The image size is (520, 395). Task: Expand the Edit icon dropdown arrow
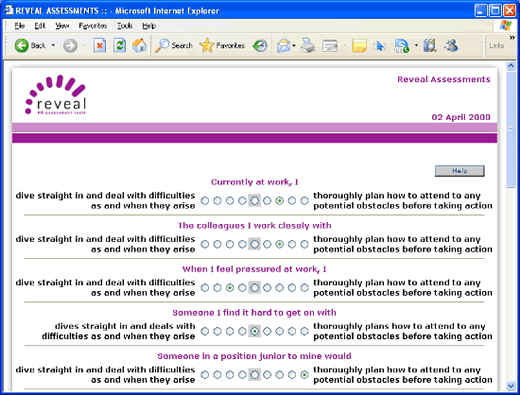pyautogui.click(x=345, y=45)
